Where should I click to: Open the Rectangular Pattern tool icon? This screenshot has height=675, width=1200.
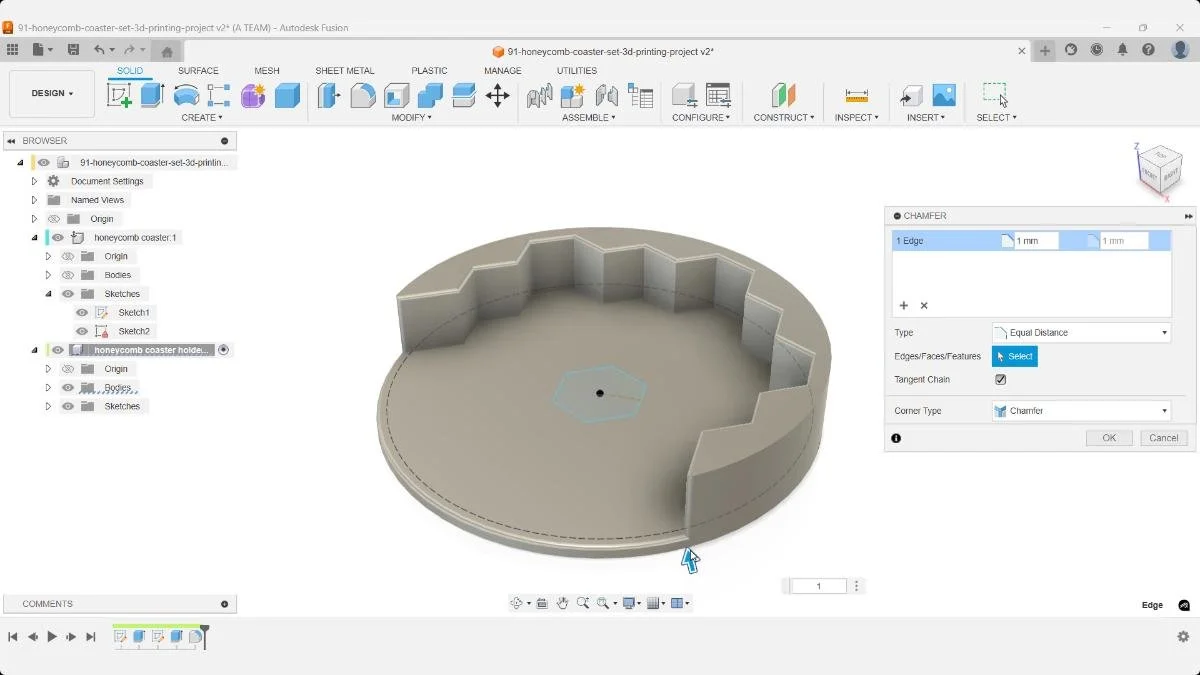(x=219, y=95)
